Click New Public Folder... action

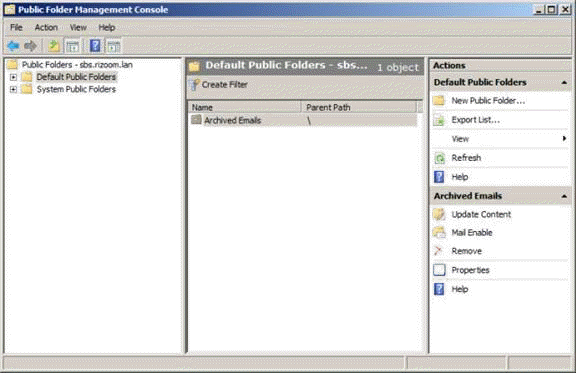(x=488, y=100)
